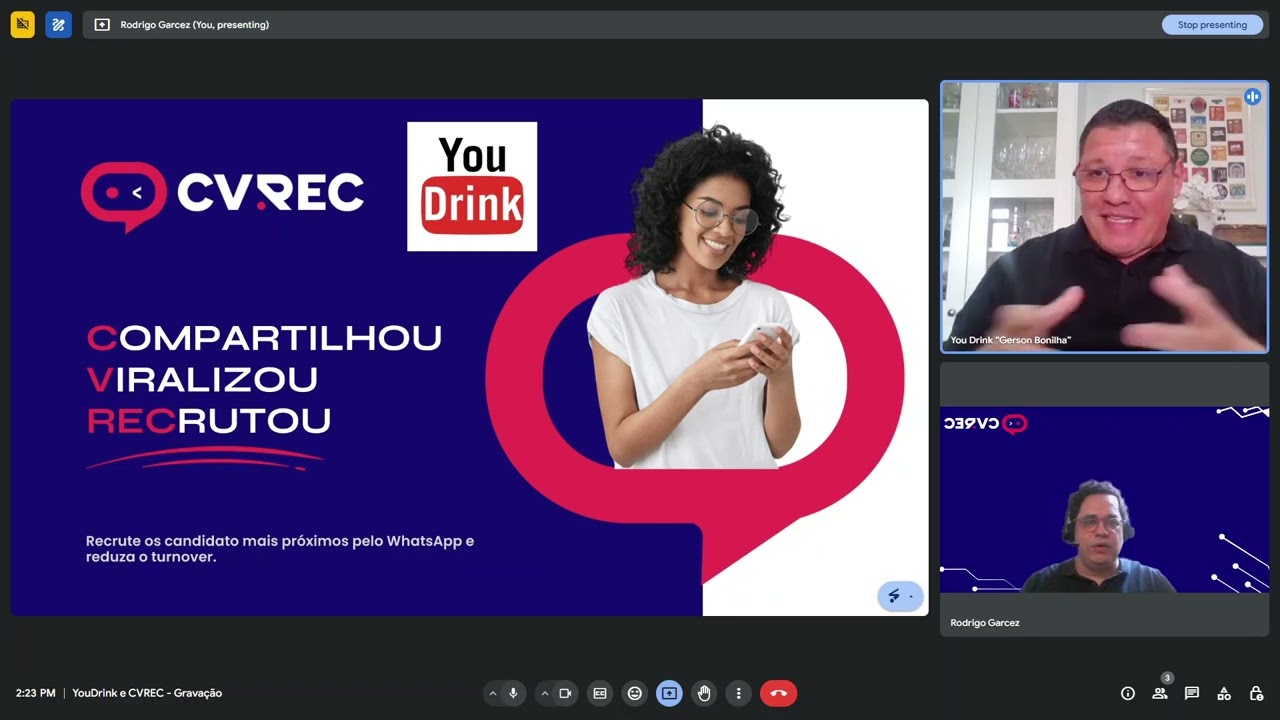Click the yellow Meet companion icon

[x=22, y=25]
